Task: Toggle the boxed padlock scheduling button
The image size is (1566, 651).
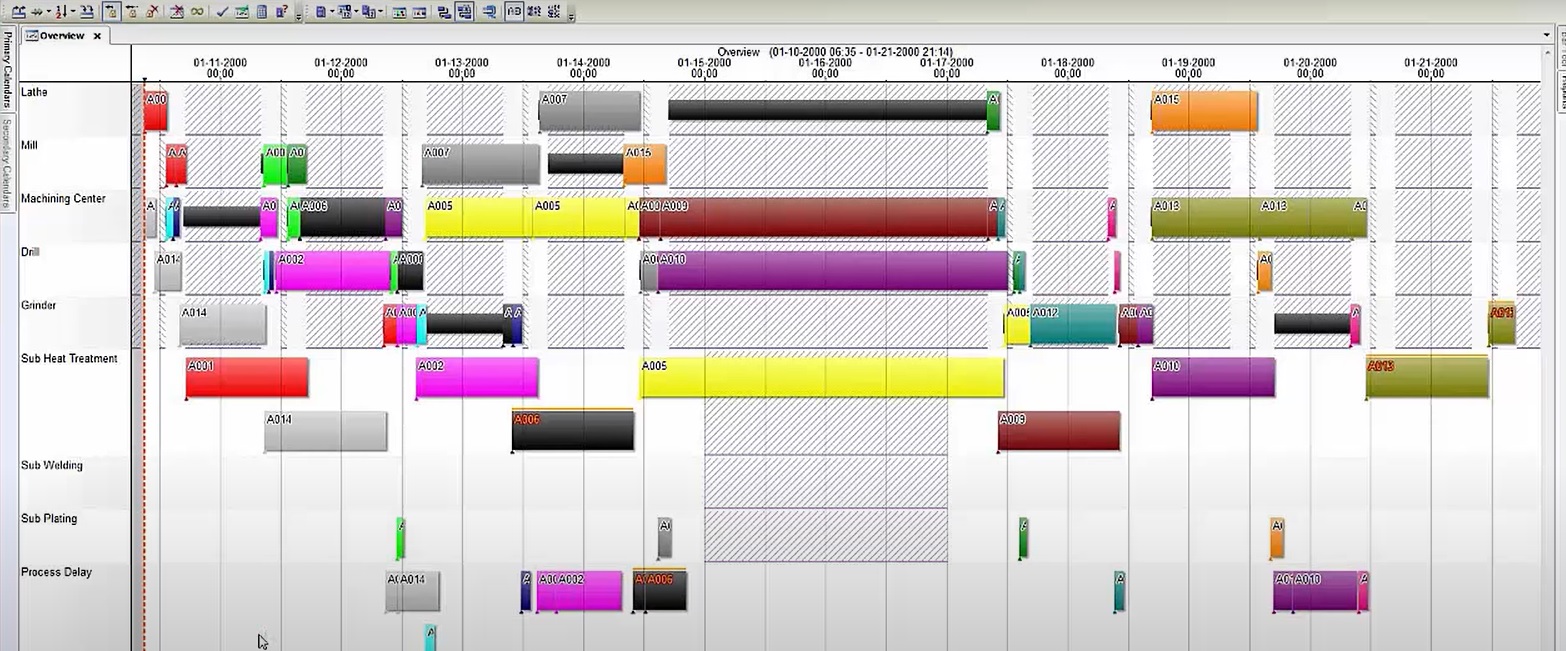Action: [x=112, y=11]
